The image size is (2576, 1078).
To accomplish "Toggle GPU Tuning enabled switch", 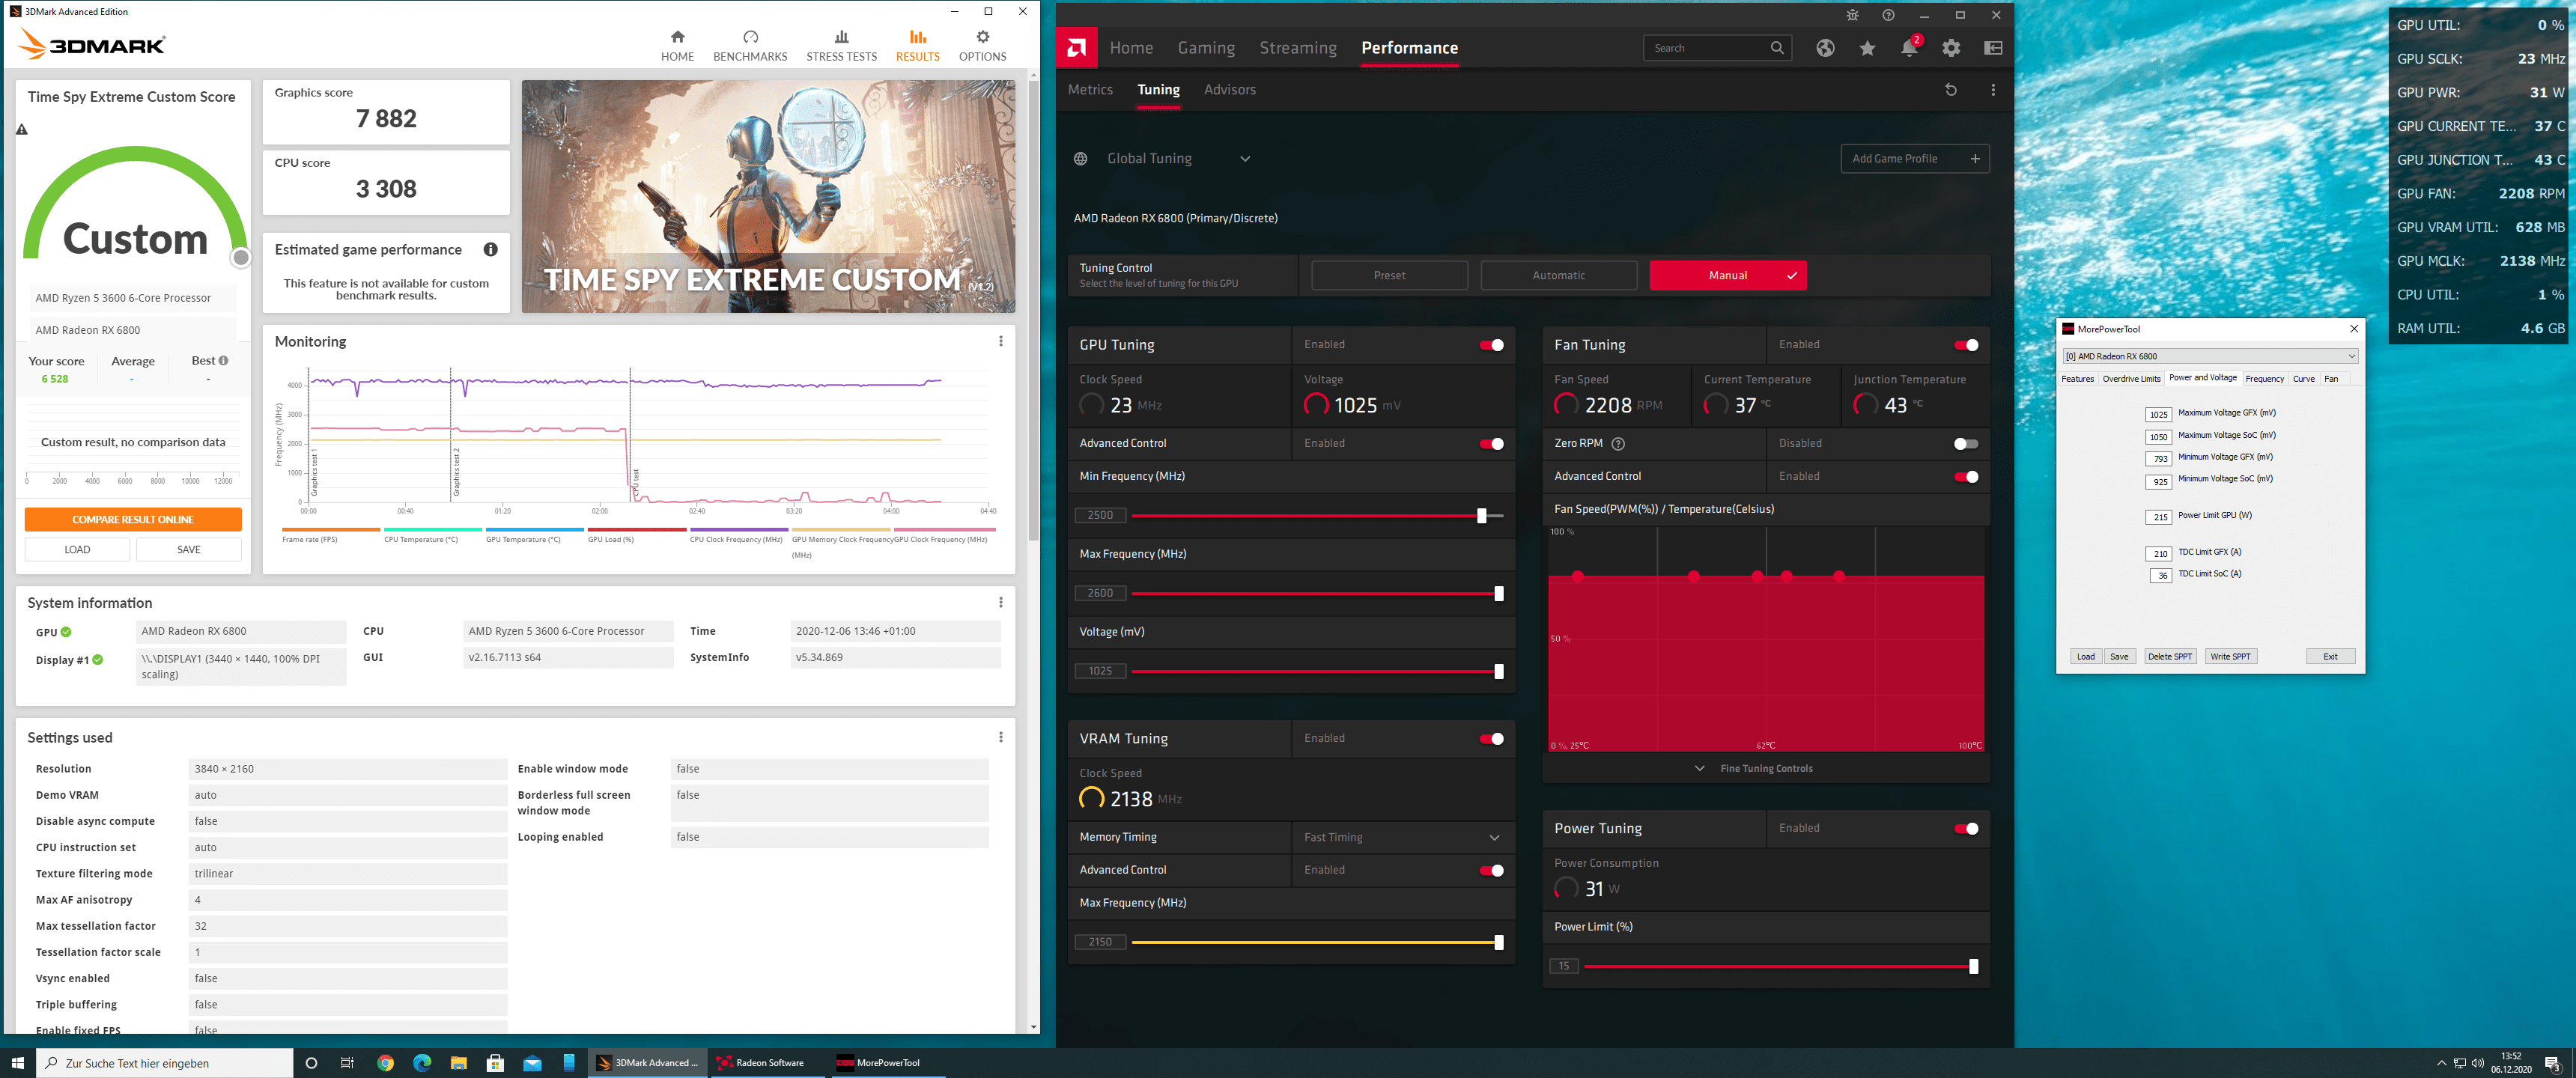I will pos(1491,345).
